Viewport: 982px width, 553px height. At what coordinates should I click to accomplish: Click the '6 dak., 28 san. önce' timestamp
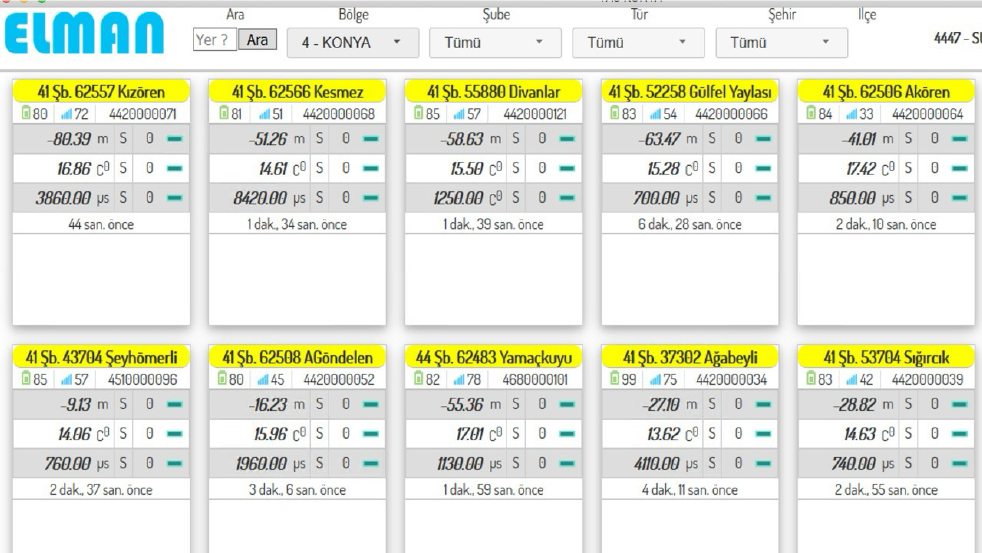coord(690,224)
